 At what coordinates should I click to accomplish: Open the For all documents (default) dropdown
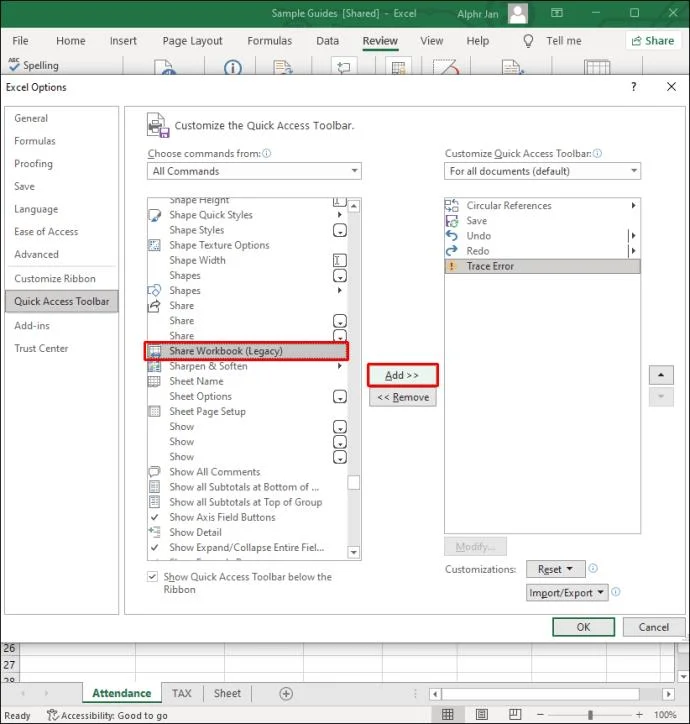(x=542, y=171)
